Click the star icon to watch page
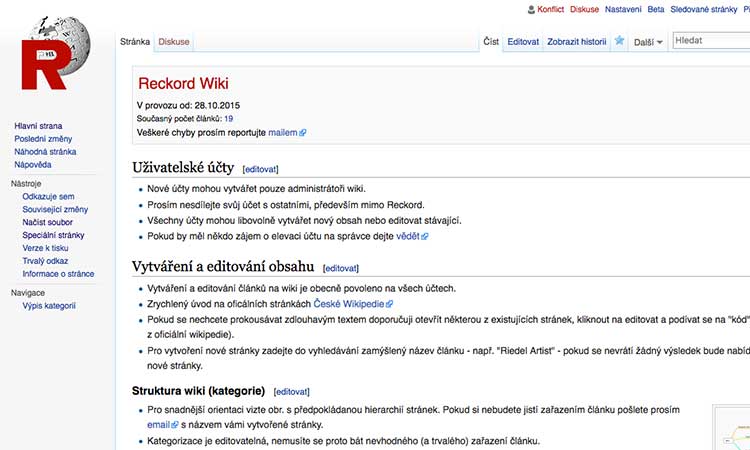This screenshot has width=750, height=450. click(620, 41)
